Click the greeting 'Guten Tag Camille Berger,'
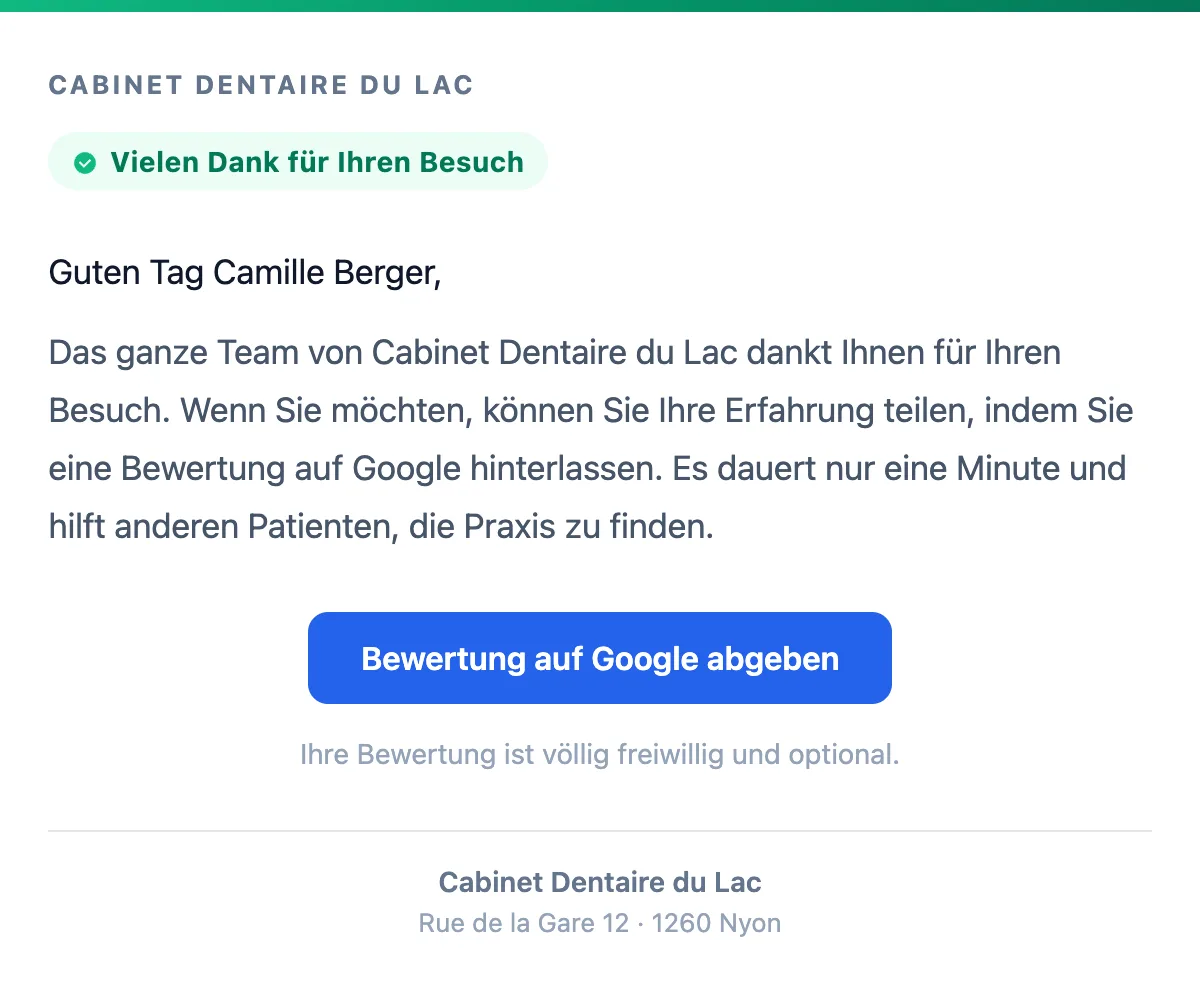 pos(245,273)
